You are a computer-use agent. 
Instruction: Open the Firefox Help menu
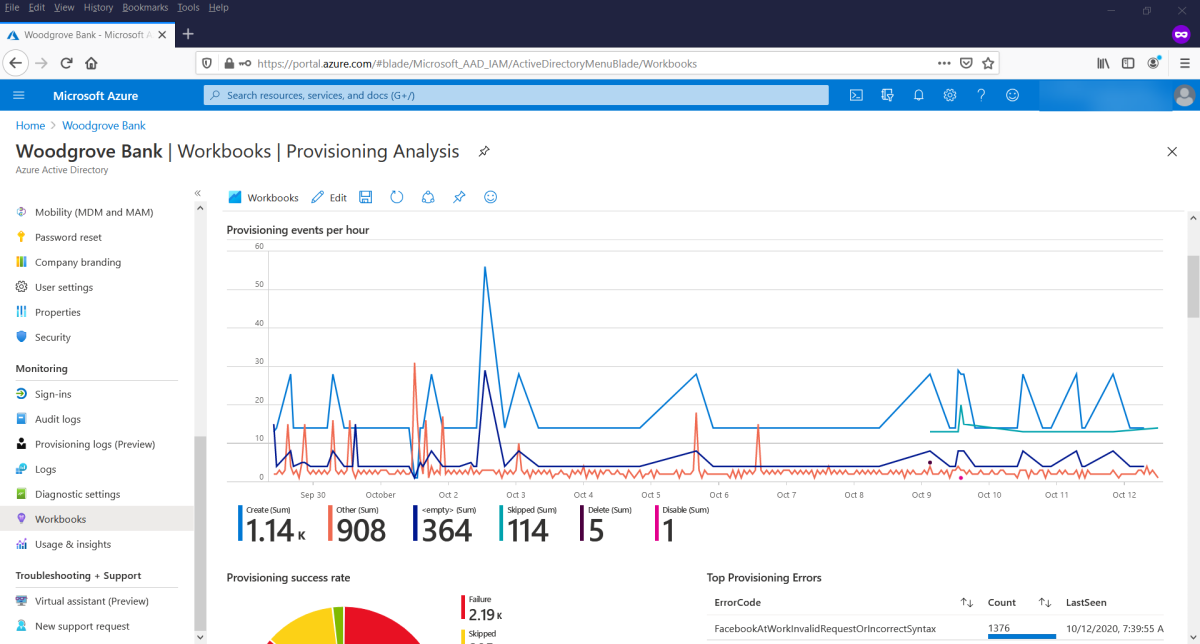[x=218, y=7]
